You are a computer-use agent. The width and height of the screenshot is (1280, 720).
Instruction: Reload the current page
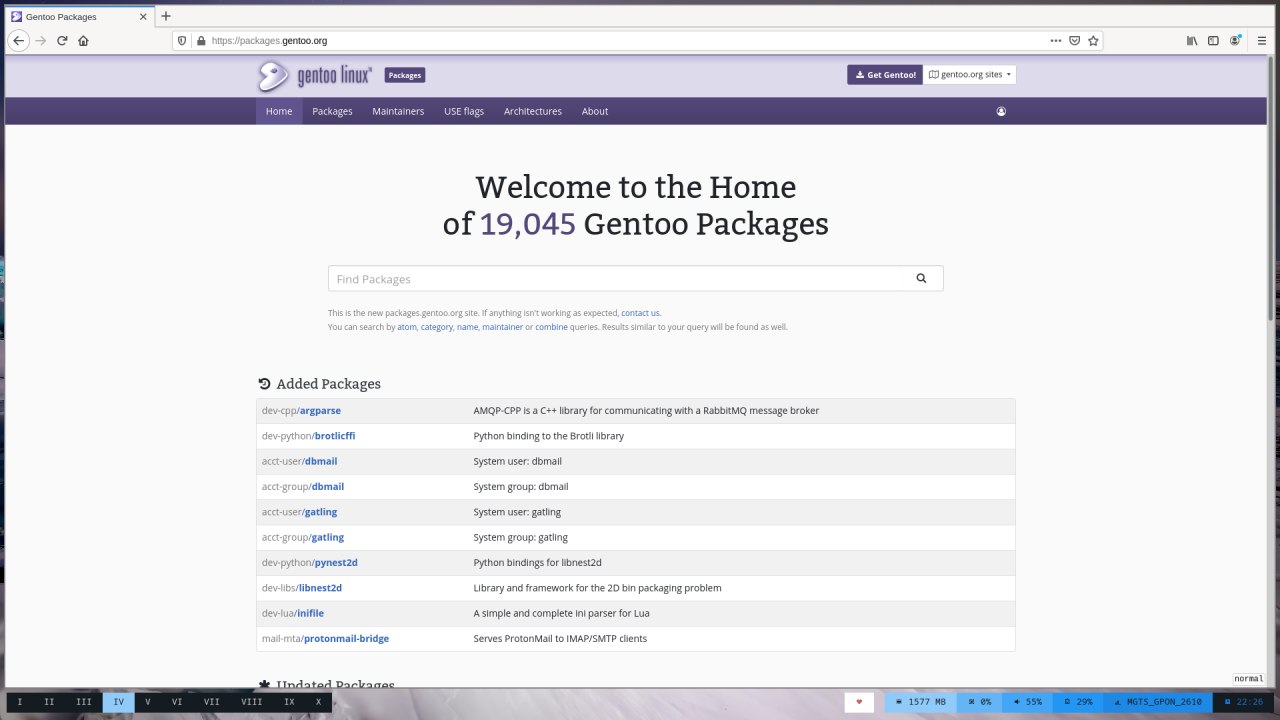62,41
